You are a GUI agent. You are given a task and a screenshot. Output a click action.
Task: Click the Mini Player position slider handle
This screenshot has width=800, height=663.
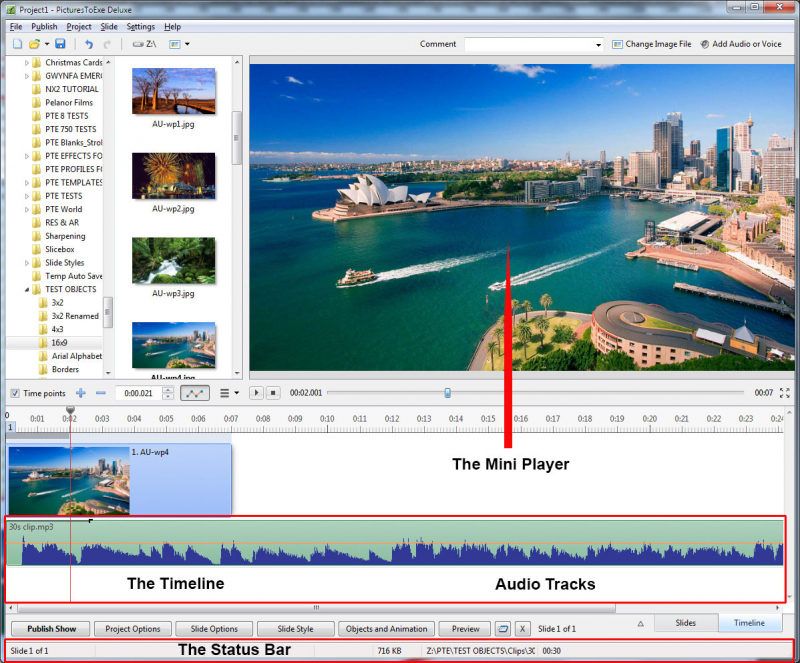coord(447,392)
